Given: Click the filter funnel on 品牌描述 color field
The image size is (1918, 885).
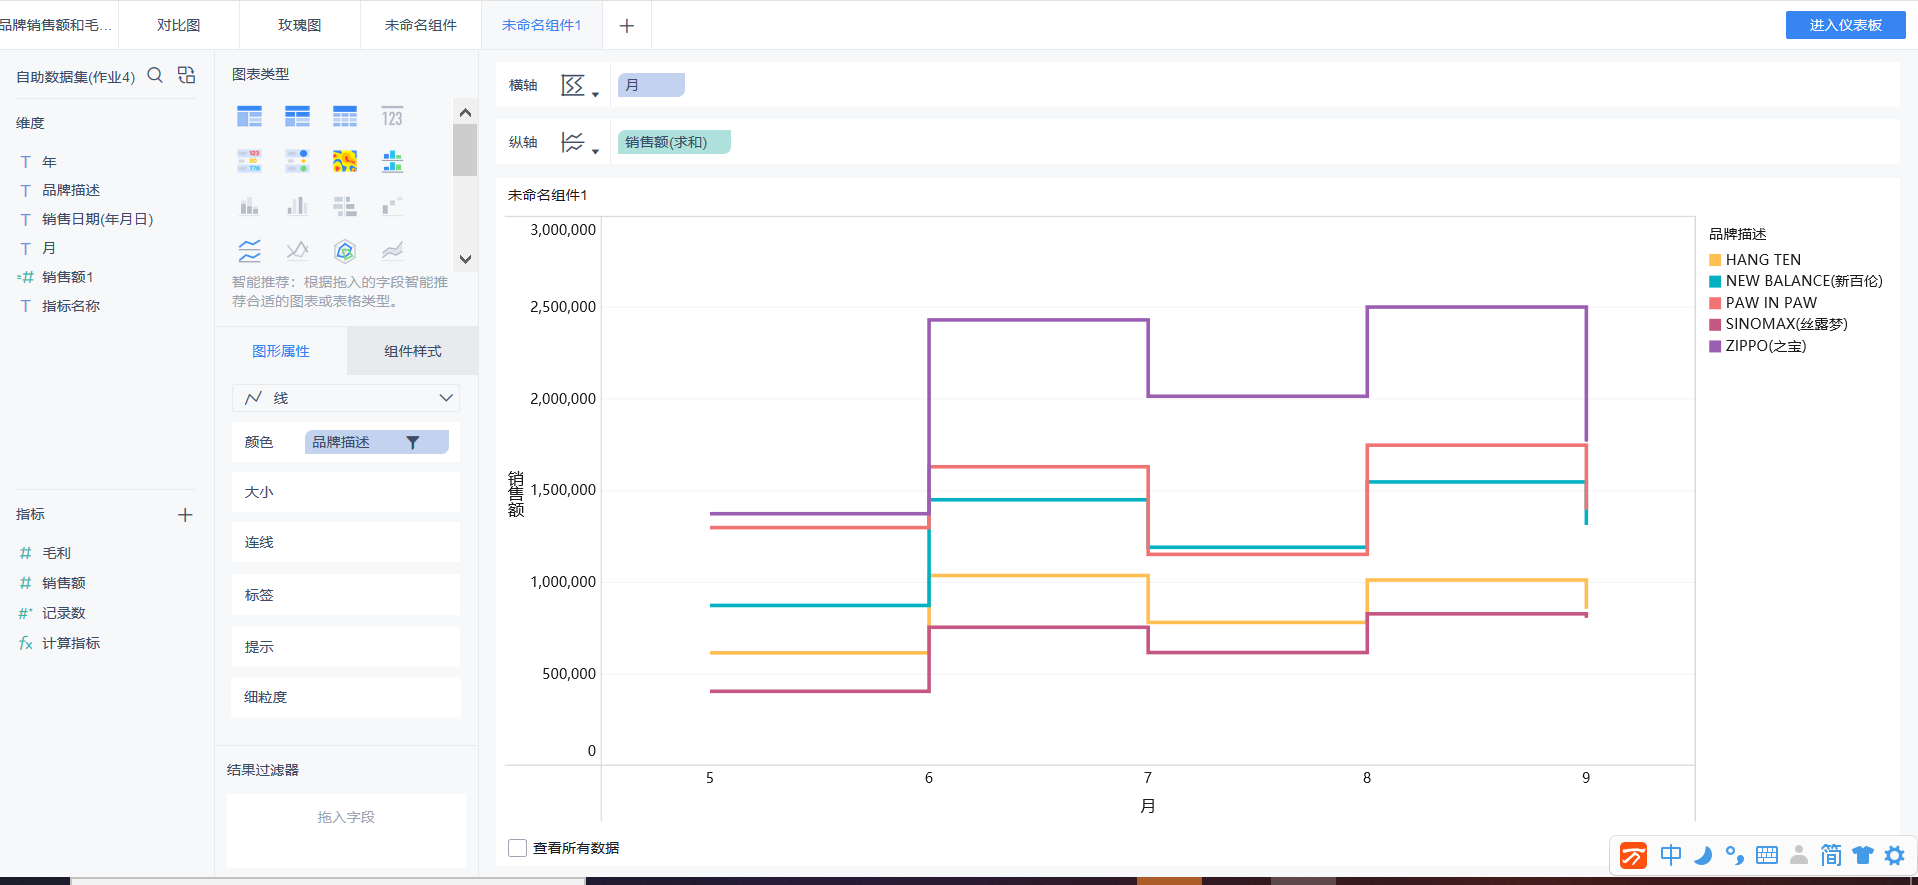Looking at the screenshot, I should coord(412,442).
